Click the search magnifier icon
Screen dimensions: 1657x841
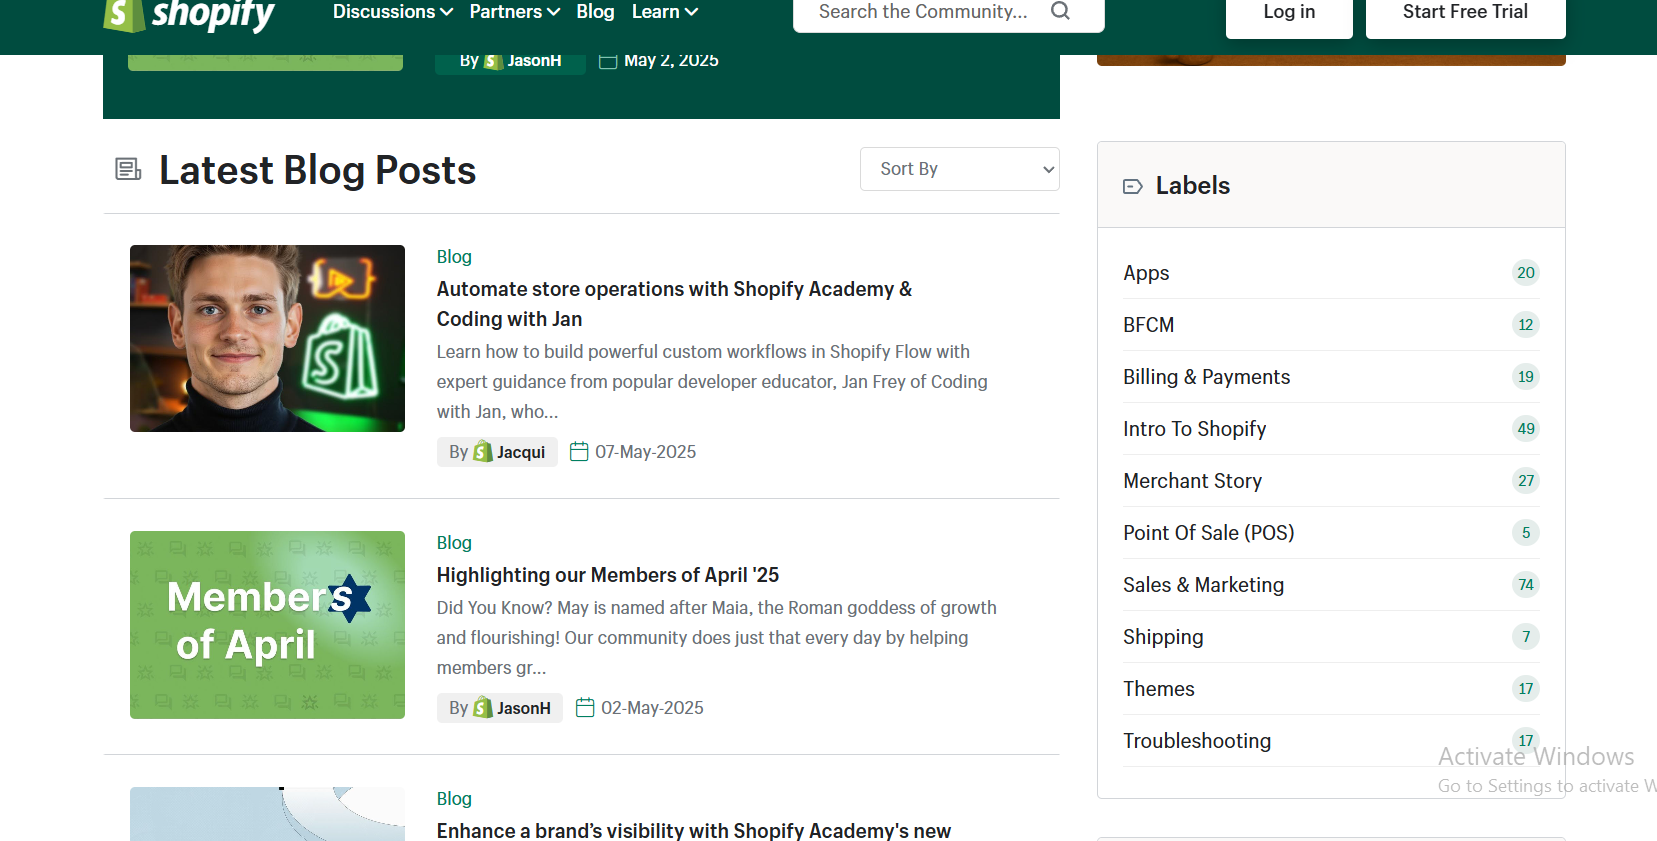point(1061,11)
